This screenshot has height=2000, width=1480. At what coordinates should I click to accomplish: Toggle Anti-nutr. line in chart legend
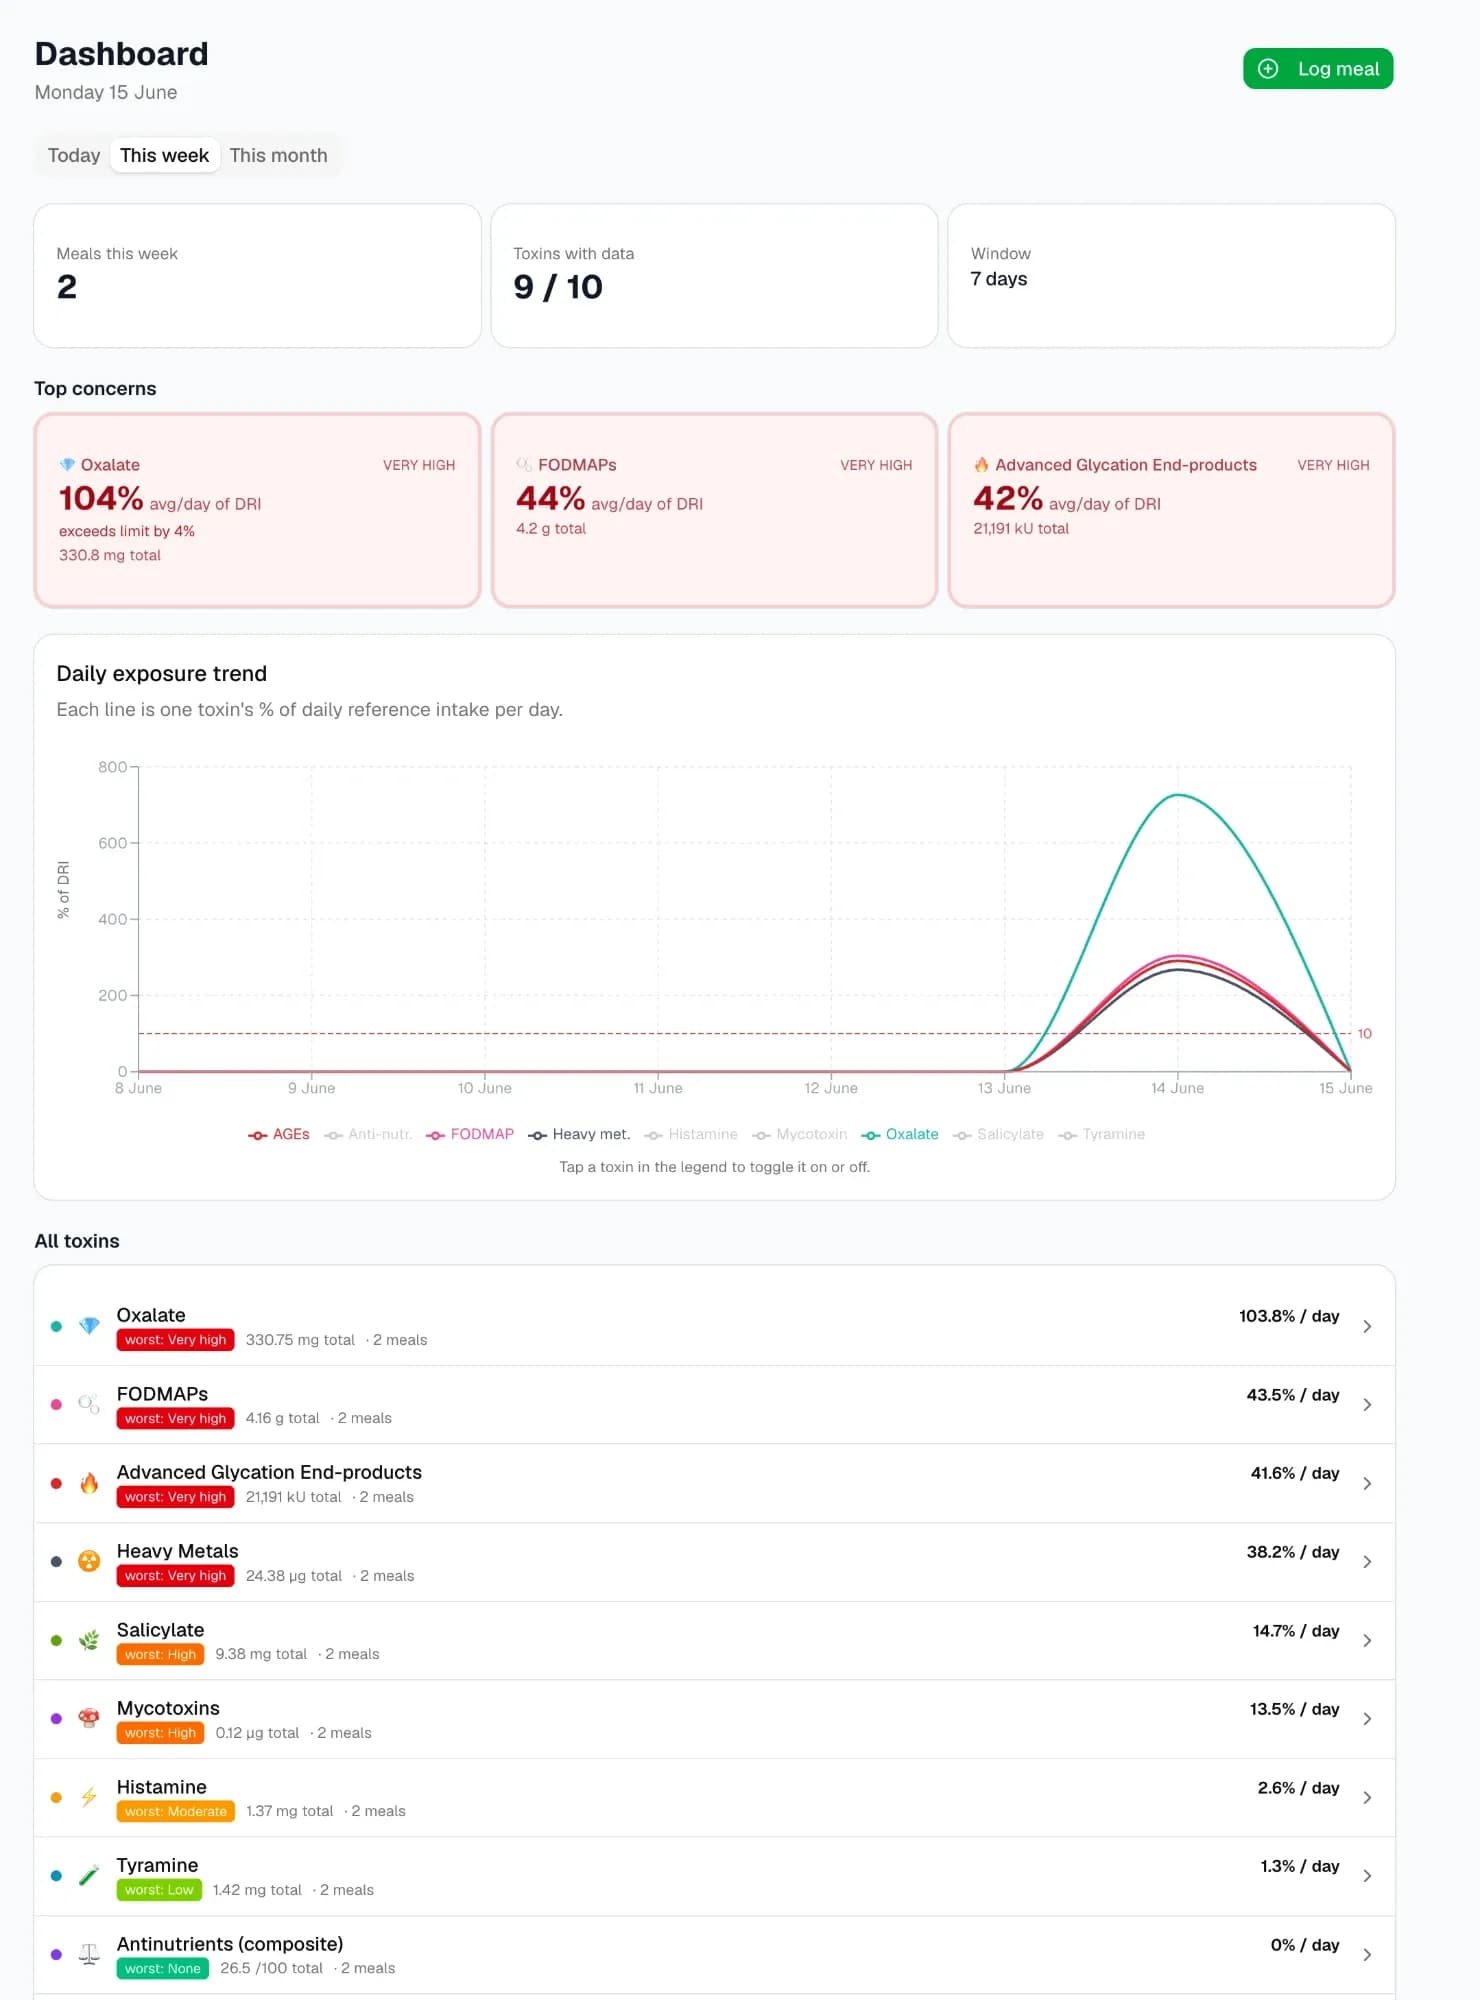coord(368,1134)
